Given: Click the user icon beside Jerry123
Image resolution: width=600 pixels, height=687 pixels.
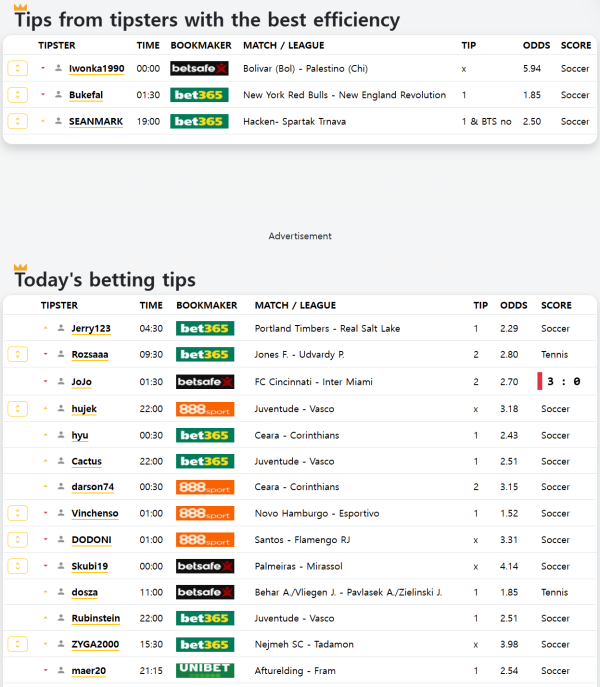Looking at the screenshot, I should 61,329.
